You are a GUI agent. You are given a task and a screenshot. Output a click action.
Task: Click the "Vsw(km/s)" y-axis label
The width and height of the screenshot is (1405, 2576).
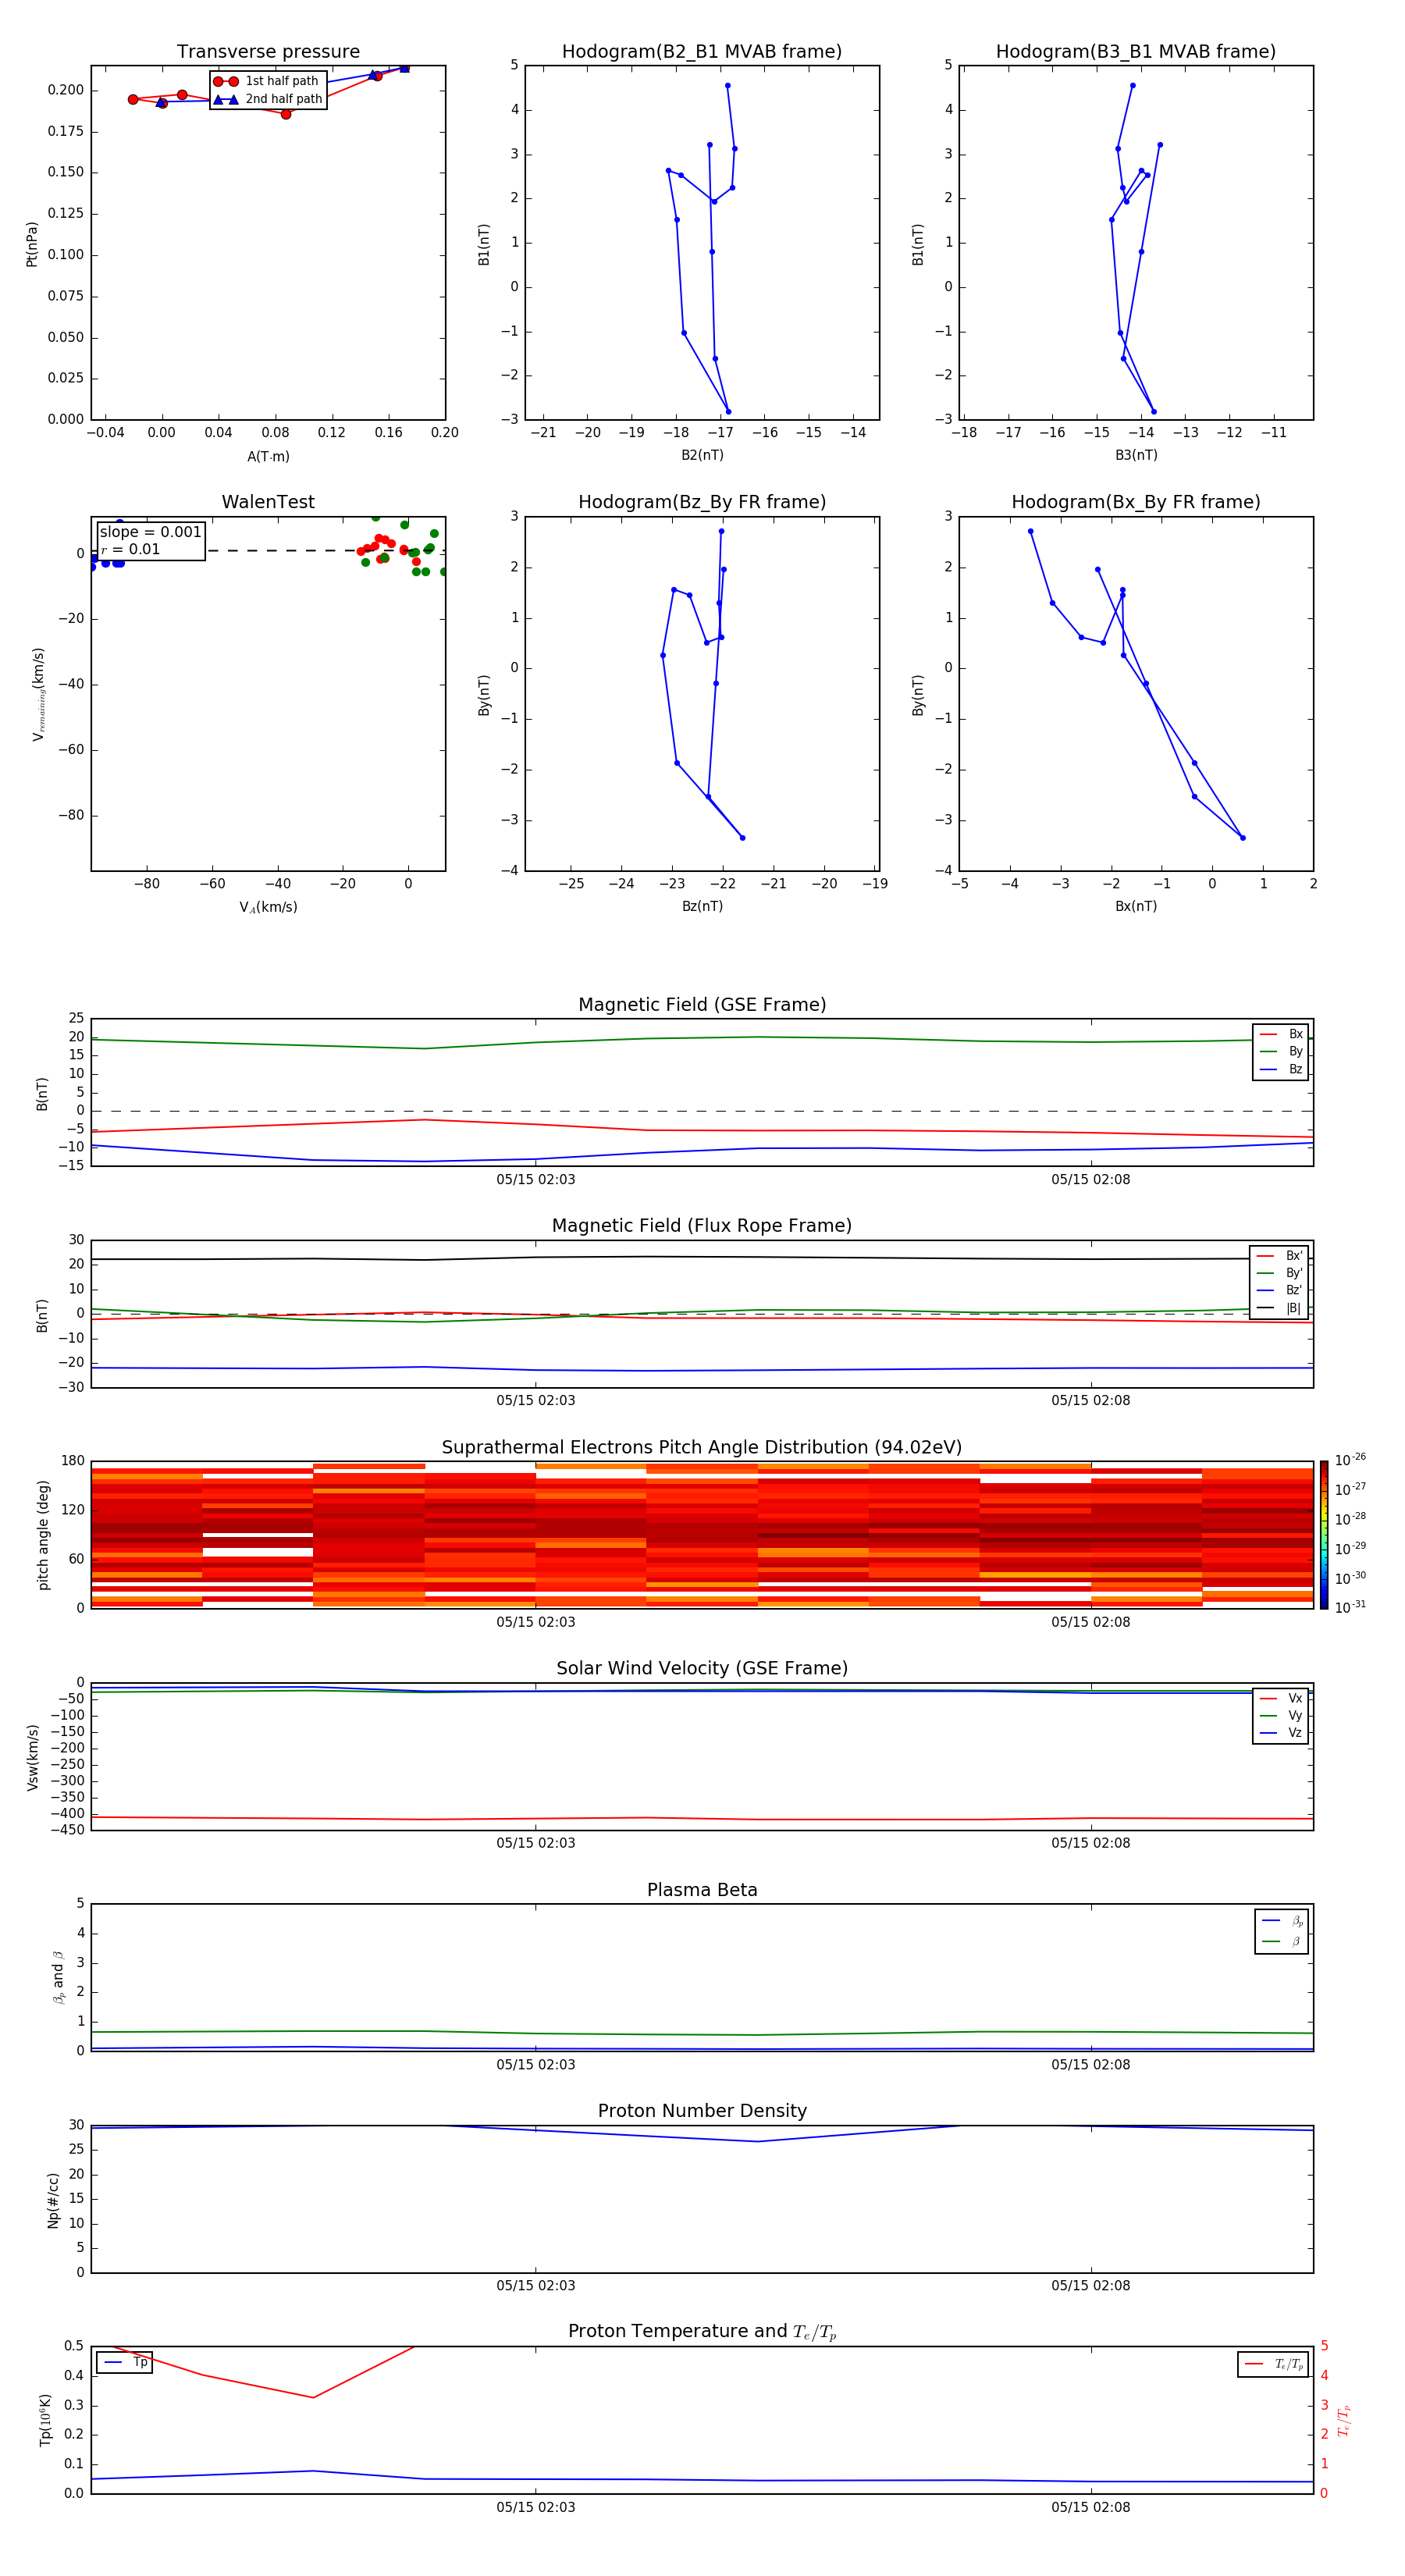(33, 1757)
